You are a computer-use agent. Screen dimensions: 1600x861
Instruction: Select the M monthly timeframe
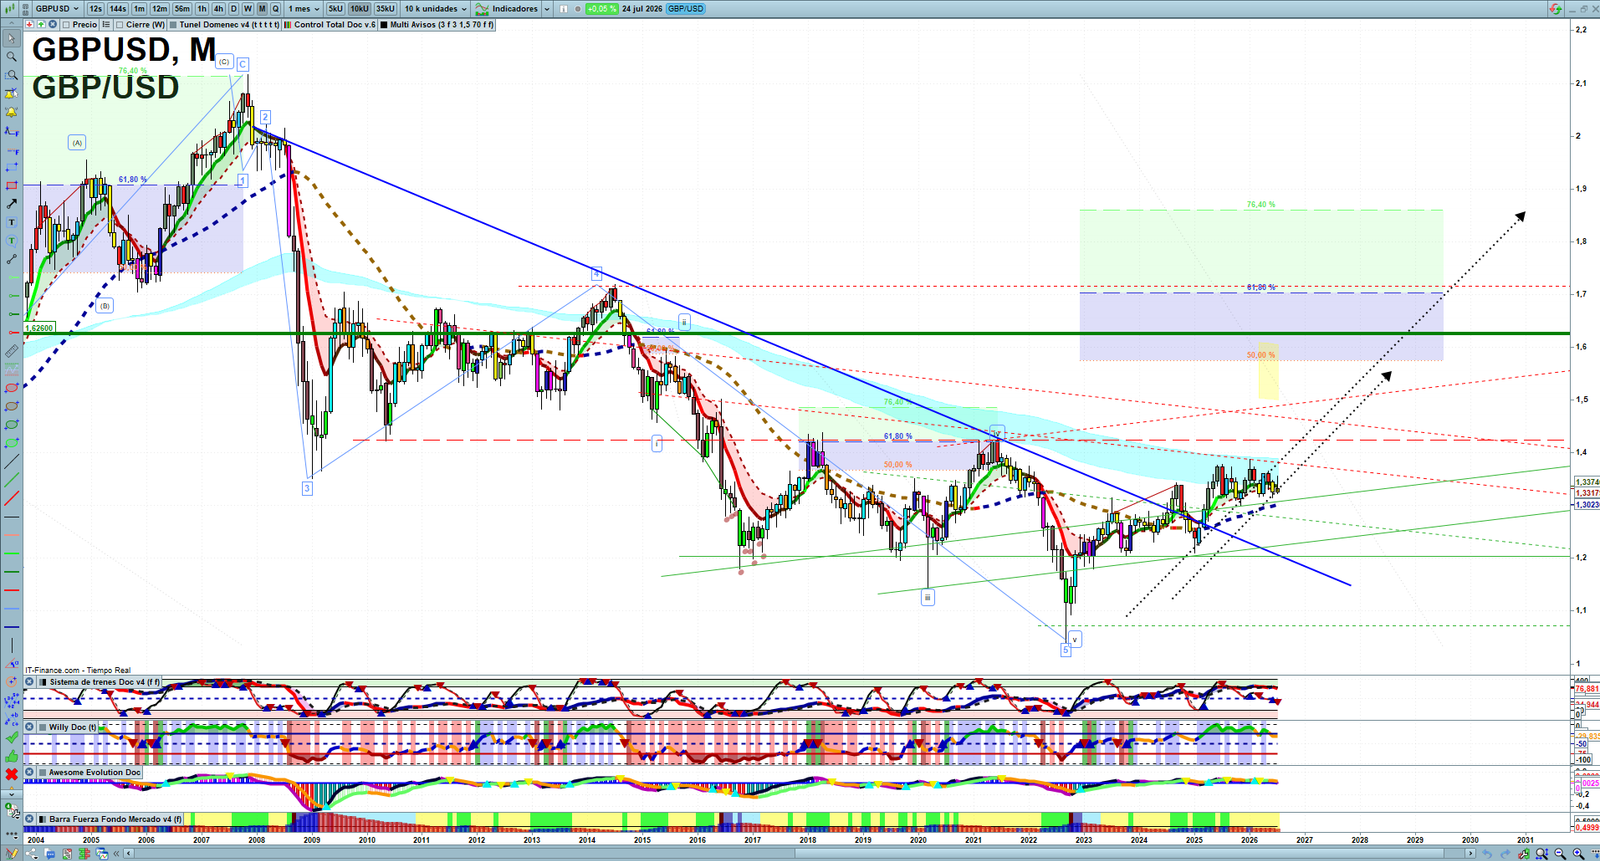point(262,8)
